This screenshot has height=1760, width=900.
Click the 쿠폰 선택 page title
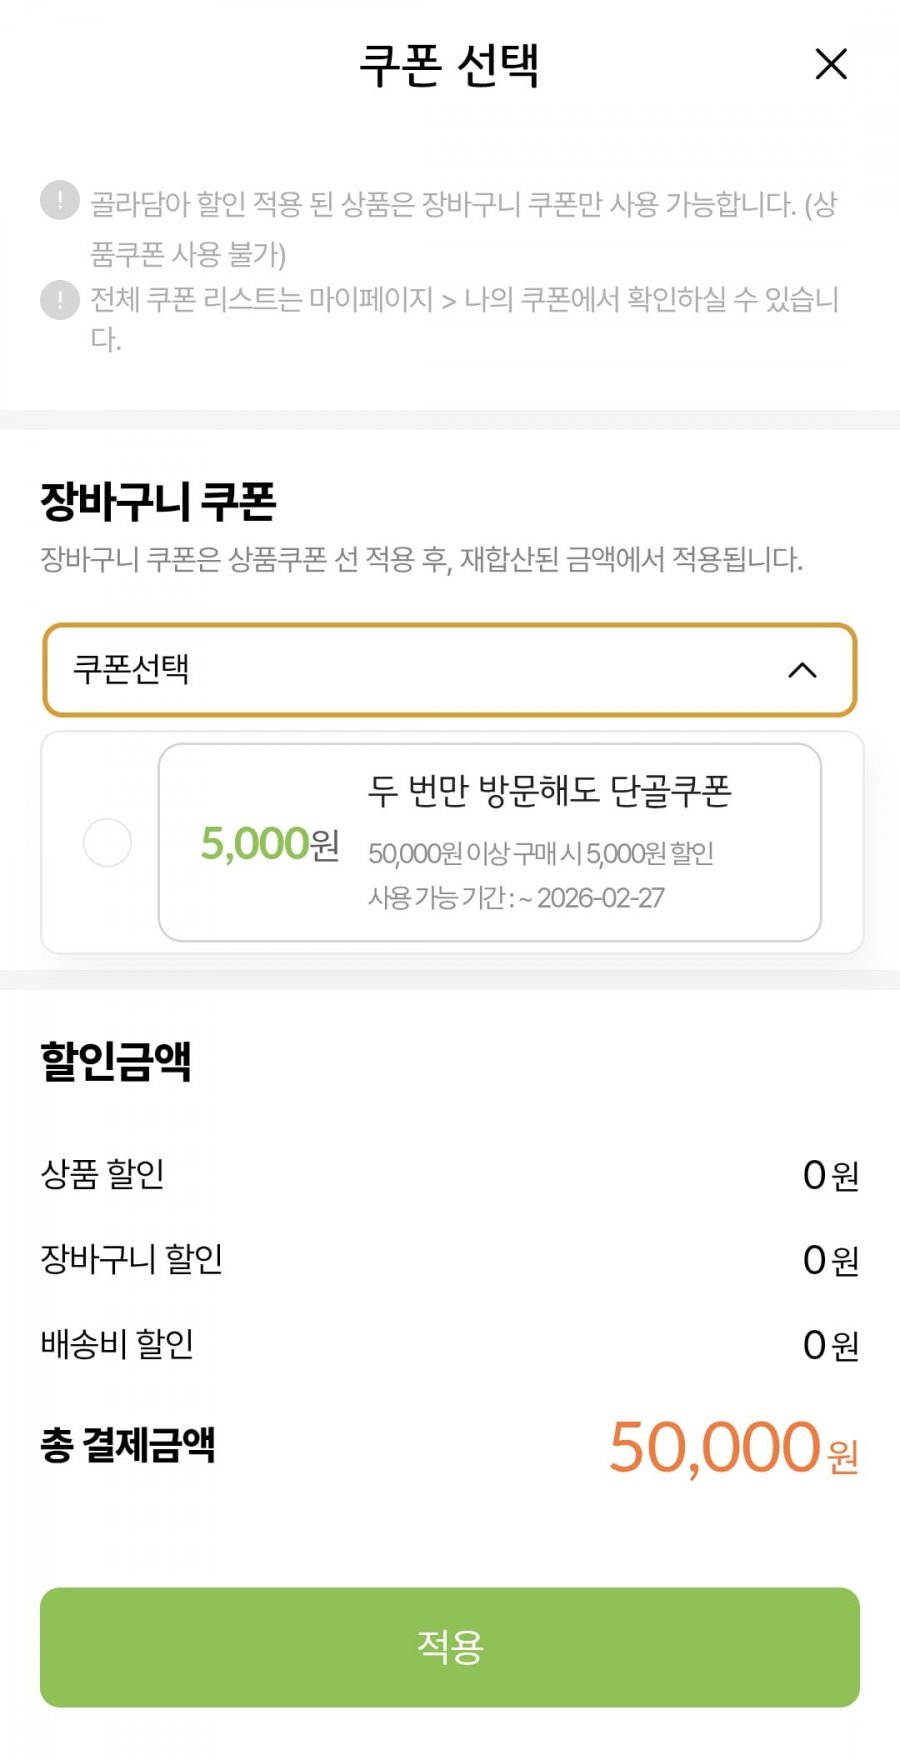point(449,66)
